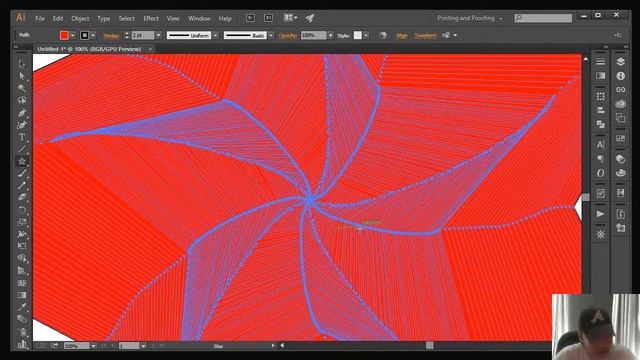Viewport: 640px width, 360px height.
Task: Open the Layers panel icon
Action: tap(620, 62)
